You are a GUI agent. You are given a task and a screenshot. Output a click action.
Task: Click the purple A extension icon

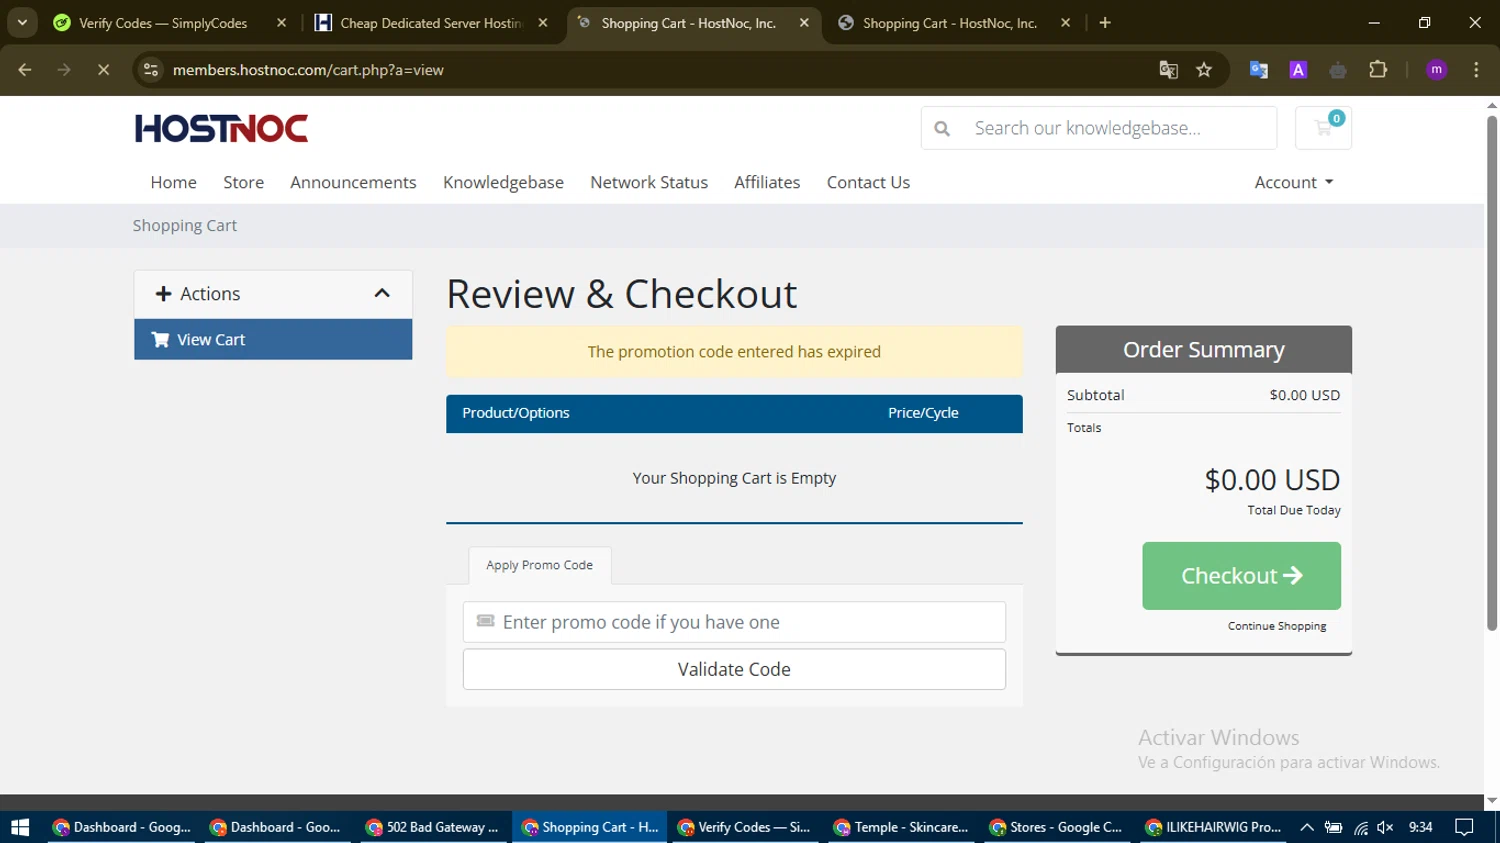[1298, 69]
